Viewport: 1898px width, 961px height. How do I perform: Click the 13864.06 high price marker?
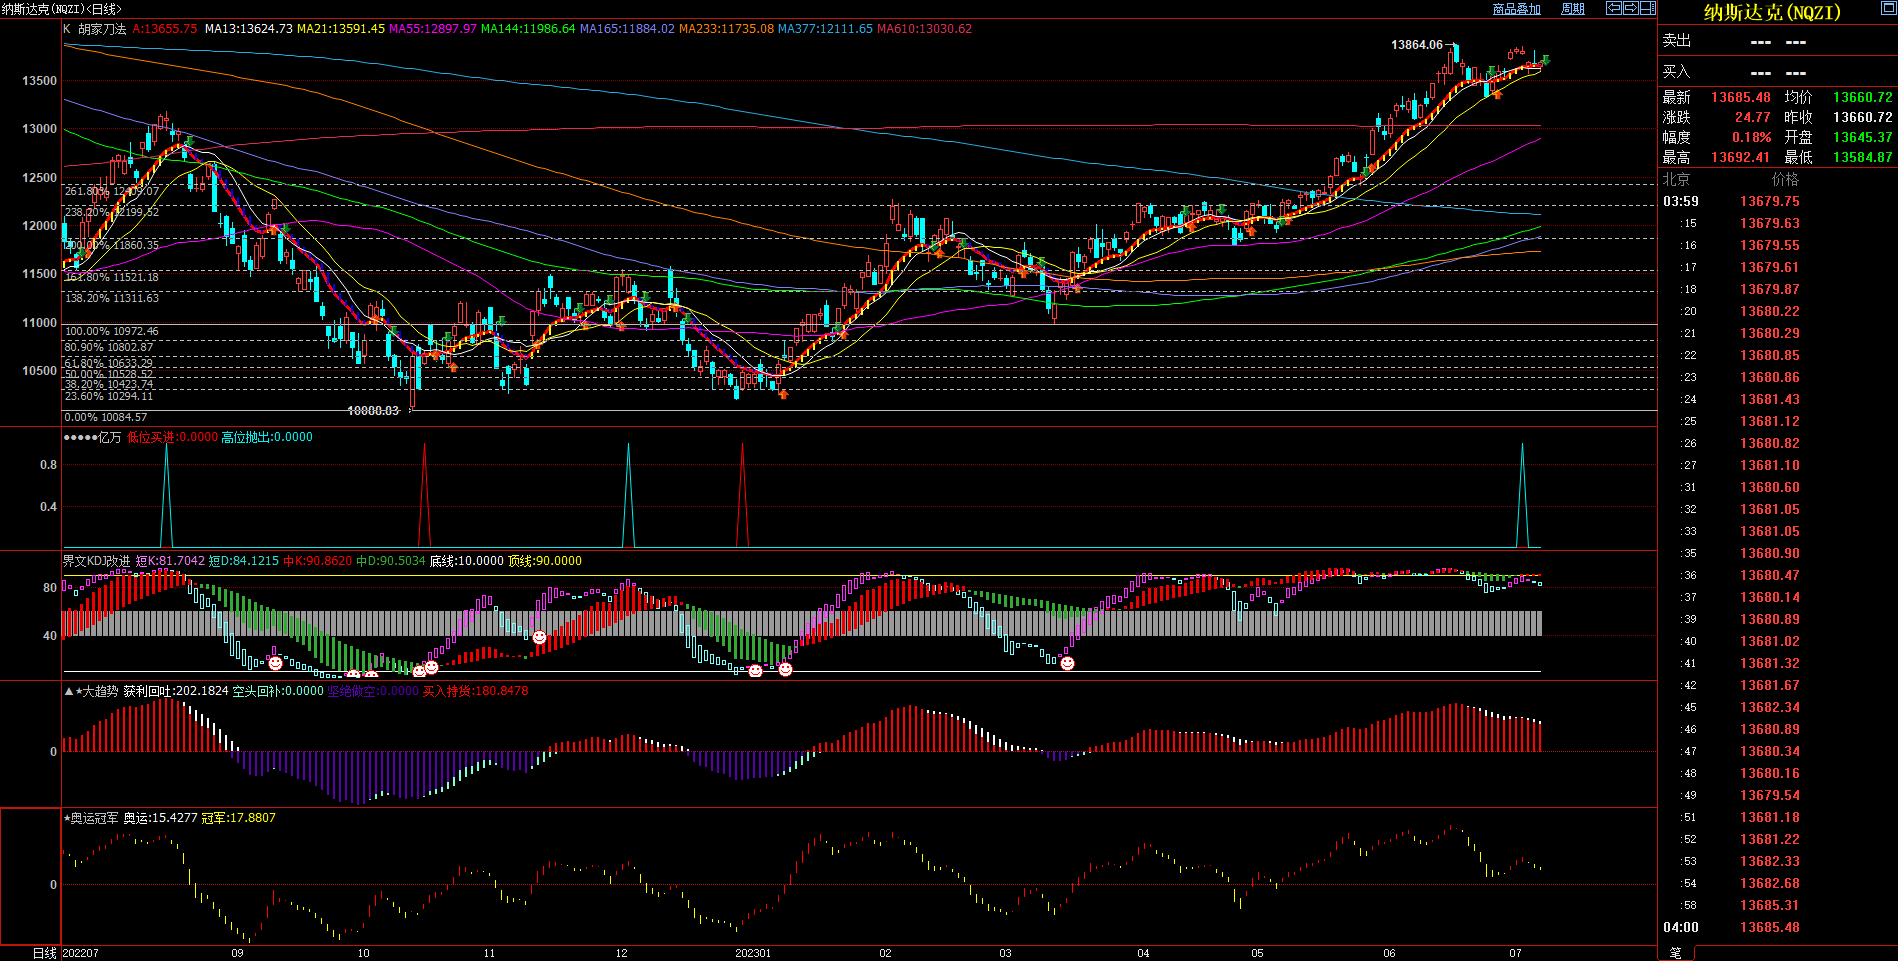pyautogui.click(x=1417, y=45)
